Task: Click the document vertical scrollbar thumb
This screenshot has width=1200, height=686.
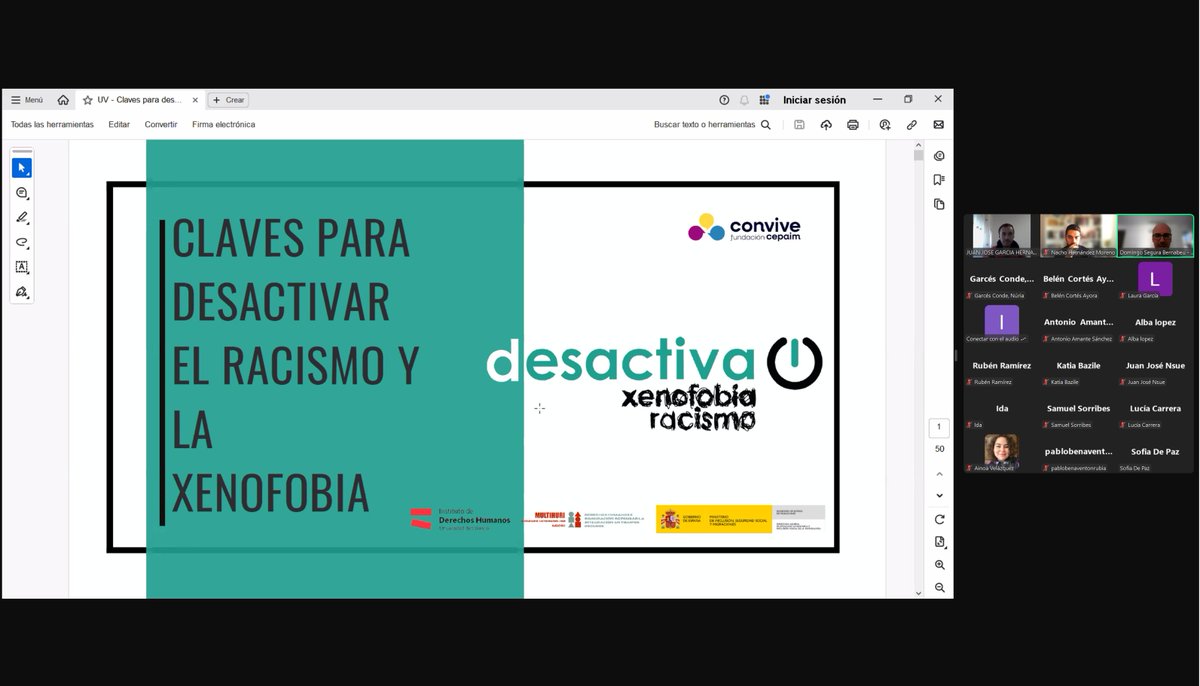Action: tap(919, 156)
